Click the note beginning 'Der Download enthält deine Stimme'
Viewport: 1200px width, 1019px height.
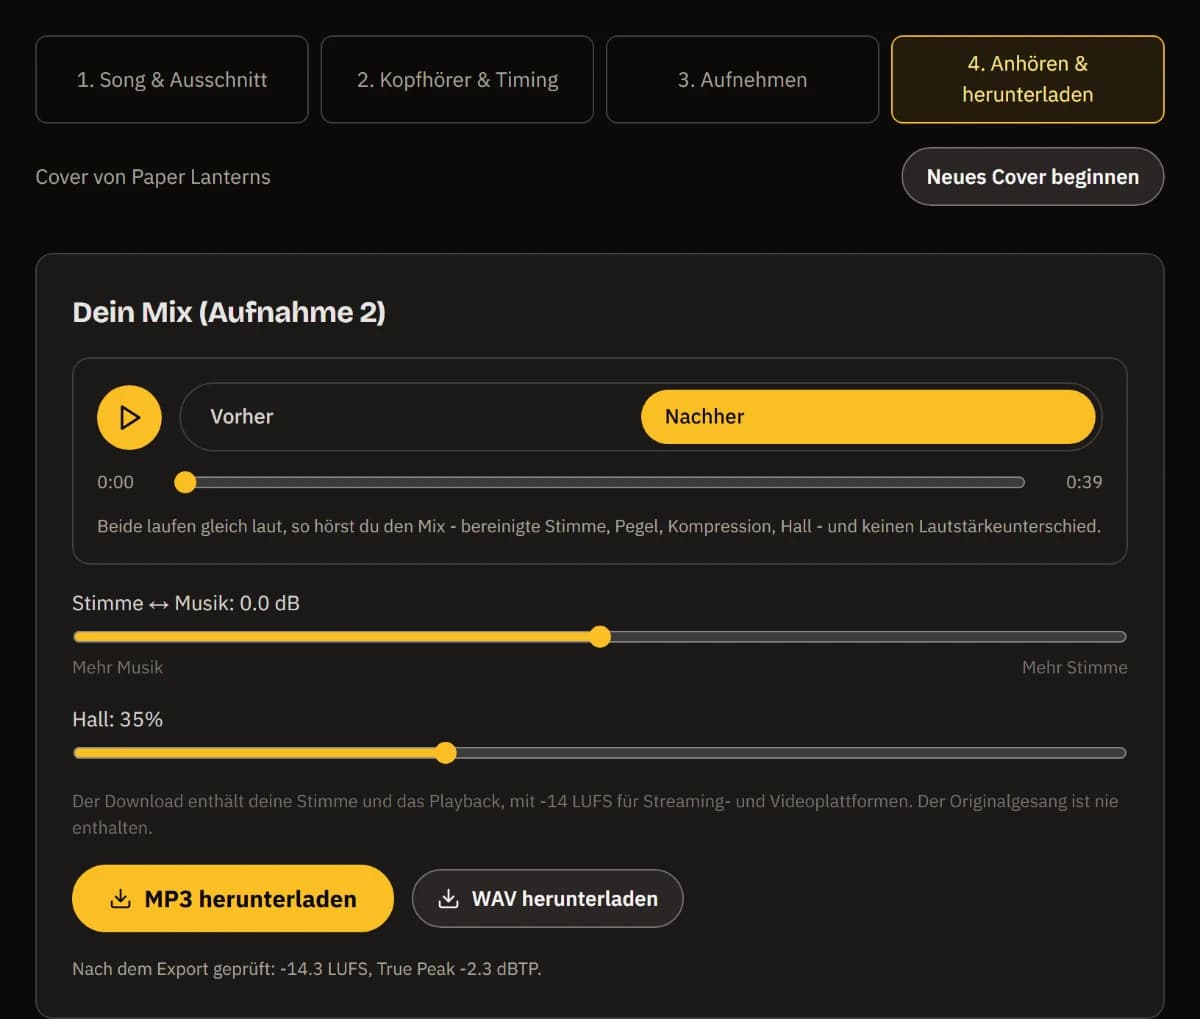595,814
